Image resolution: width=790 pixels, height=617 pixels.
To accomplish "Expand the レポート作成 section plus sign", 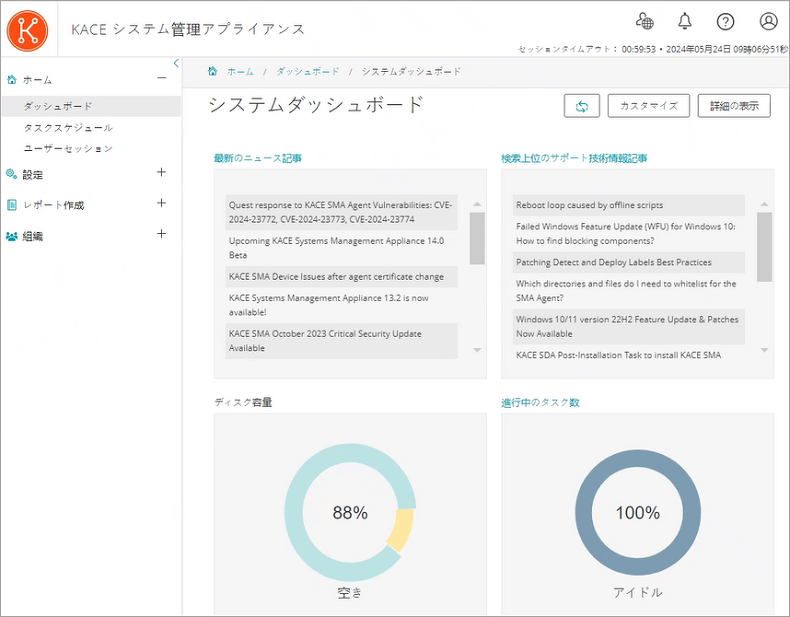I will pyautogui.click(x=161, y=203).
